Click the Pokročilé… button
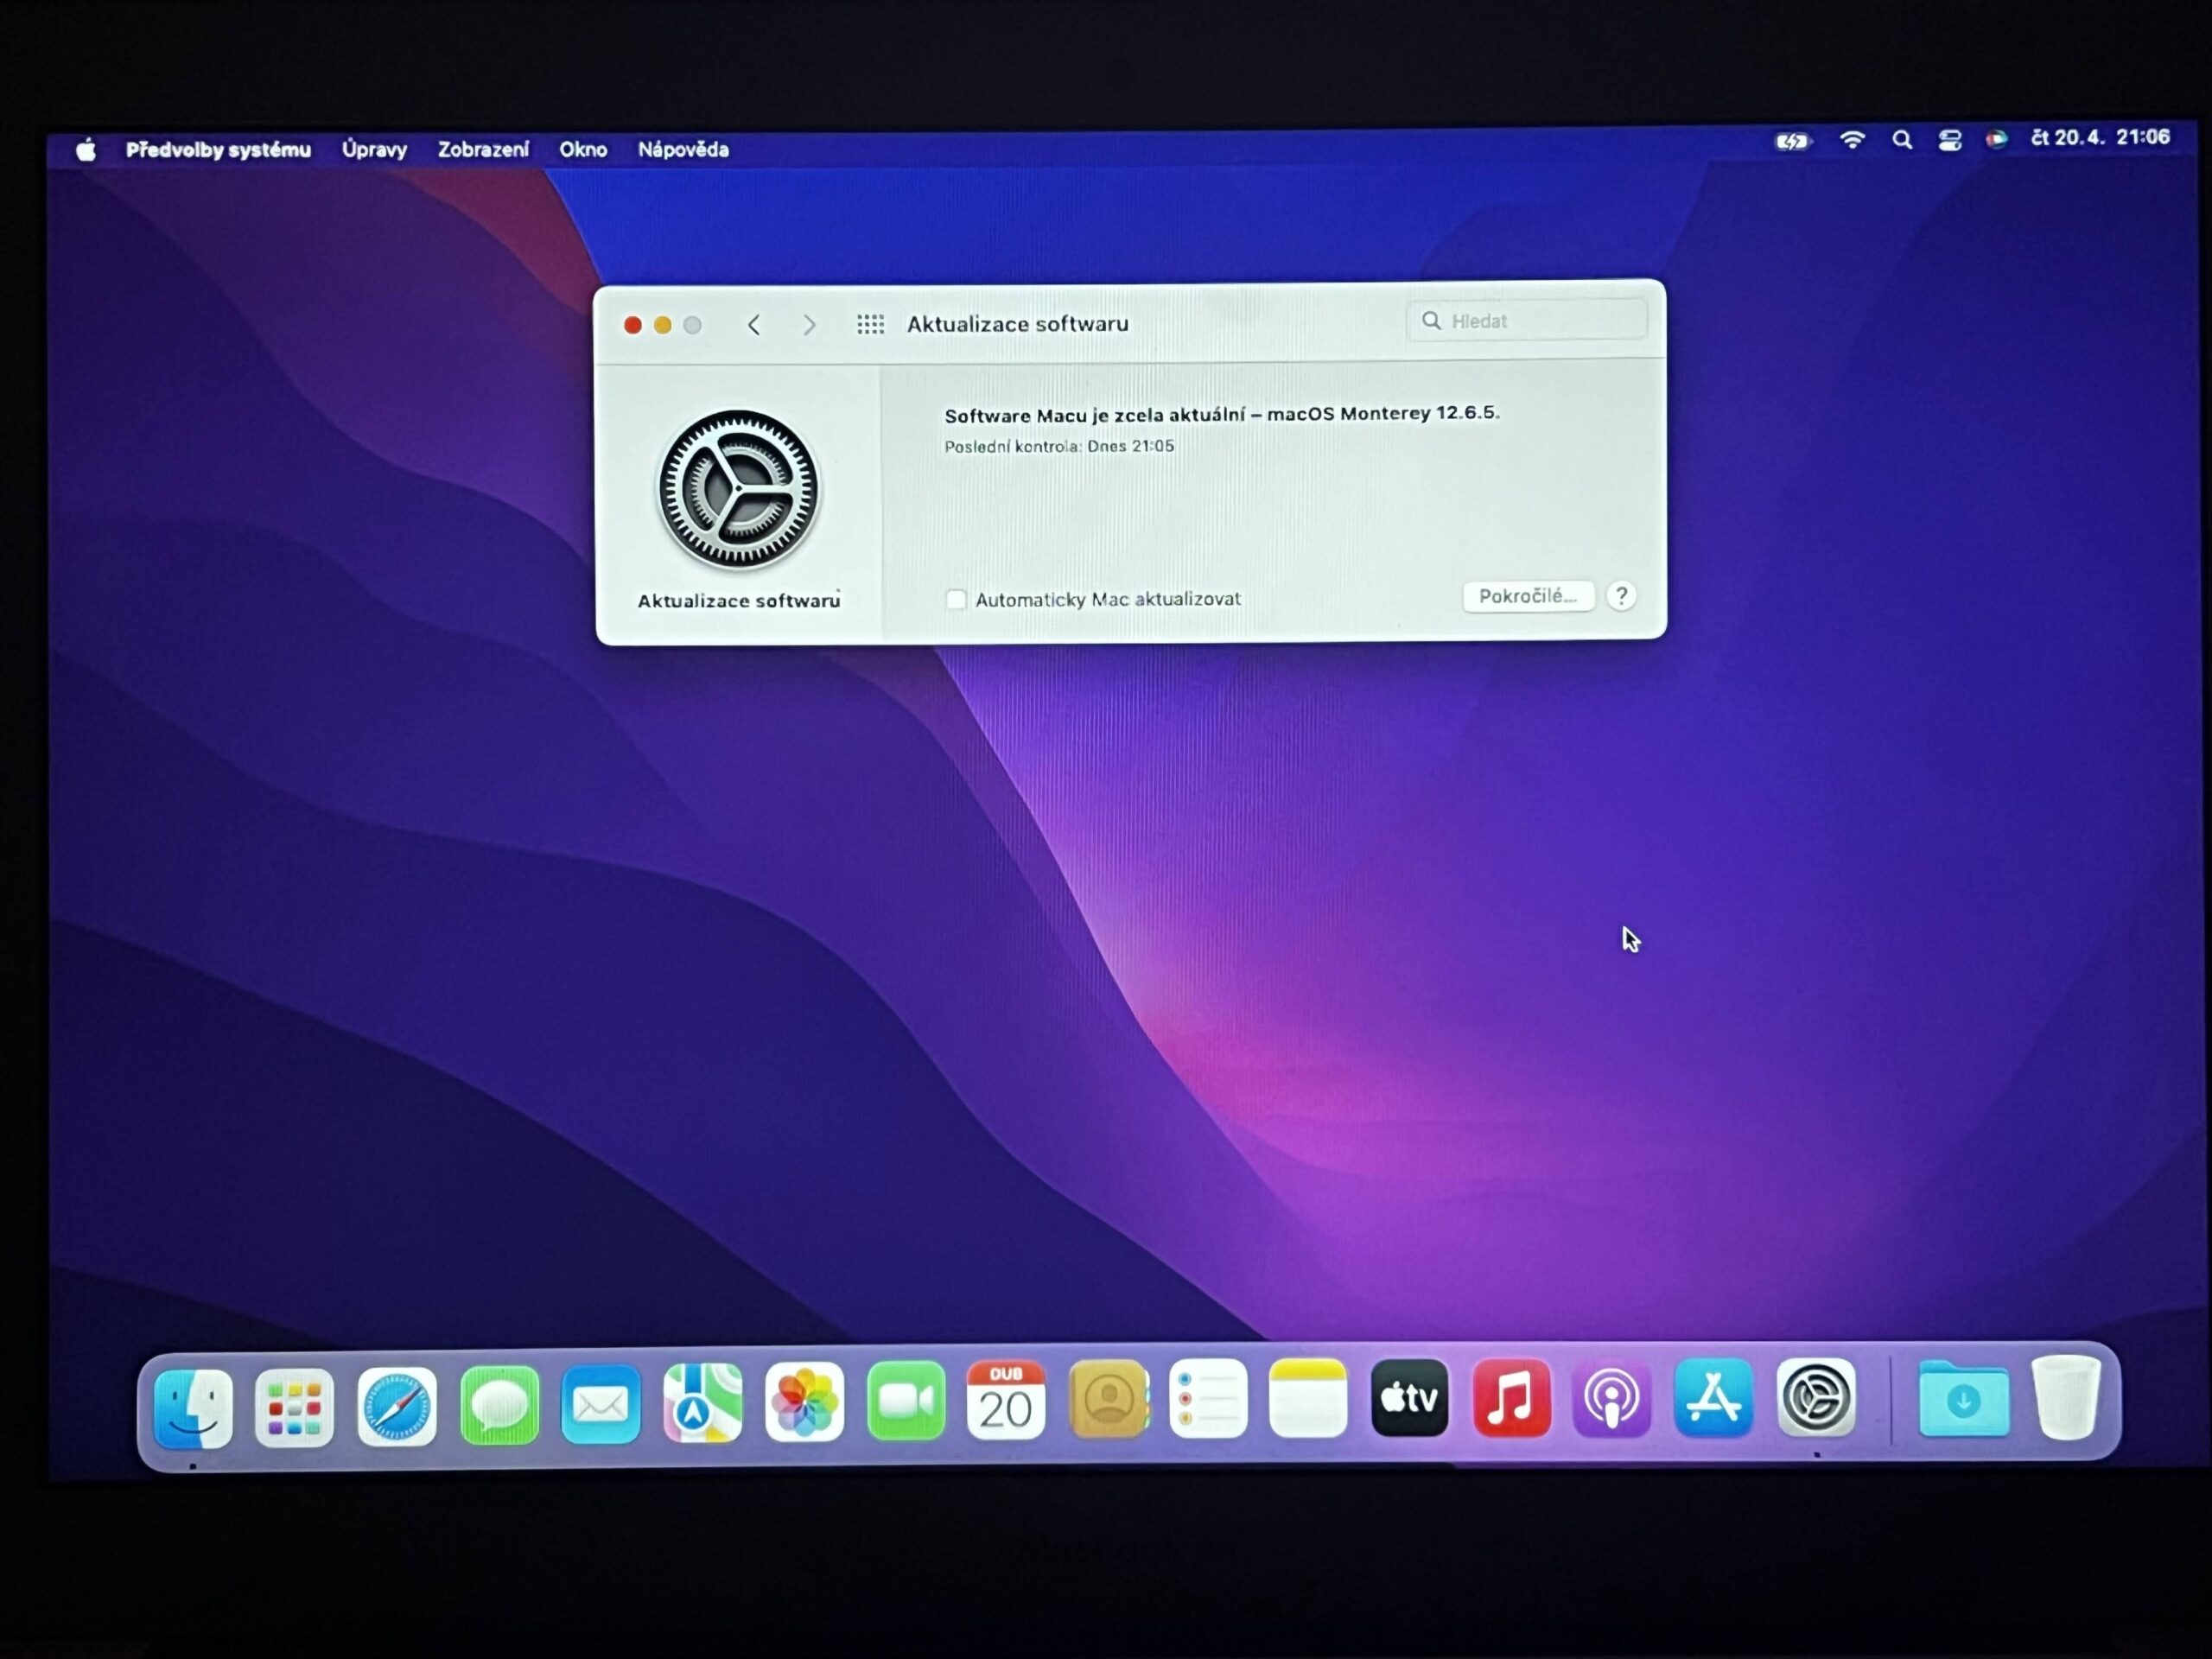This screenshot has width=2212, height=1659. (x=1527, y=596)
